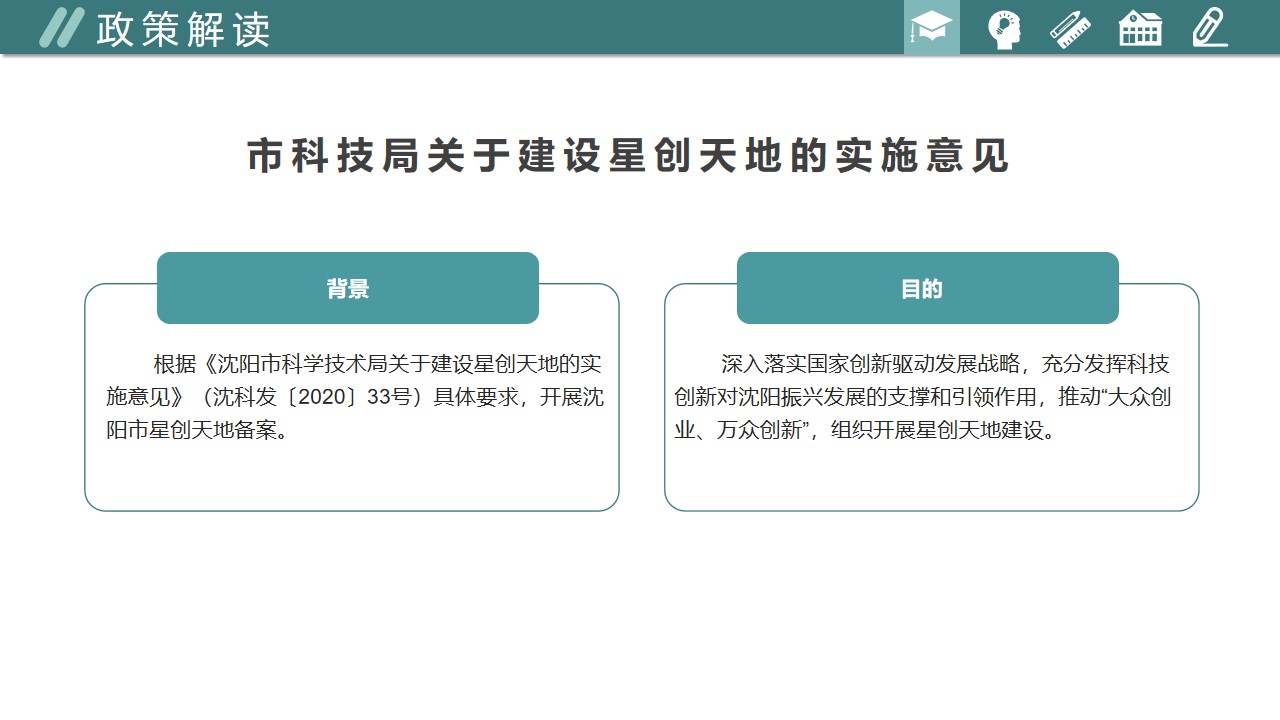The width and height of the screenshot is (1280, 720).
Task: Click the 背景 label button
Action: click(x=348, y=288)
